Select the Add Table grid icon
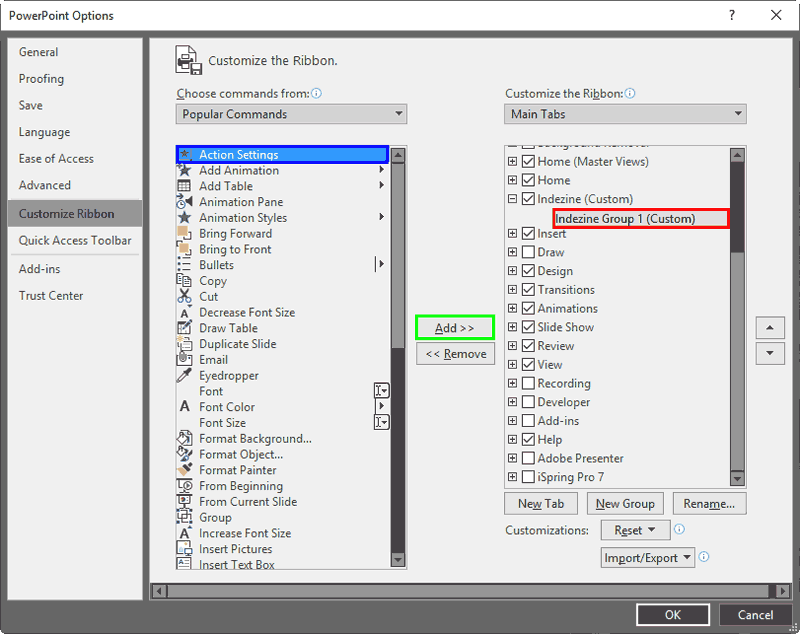The image size is (800, 634). [x=184, y=186]
